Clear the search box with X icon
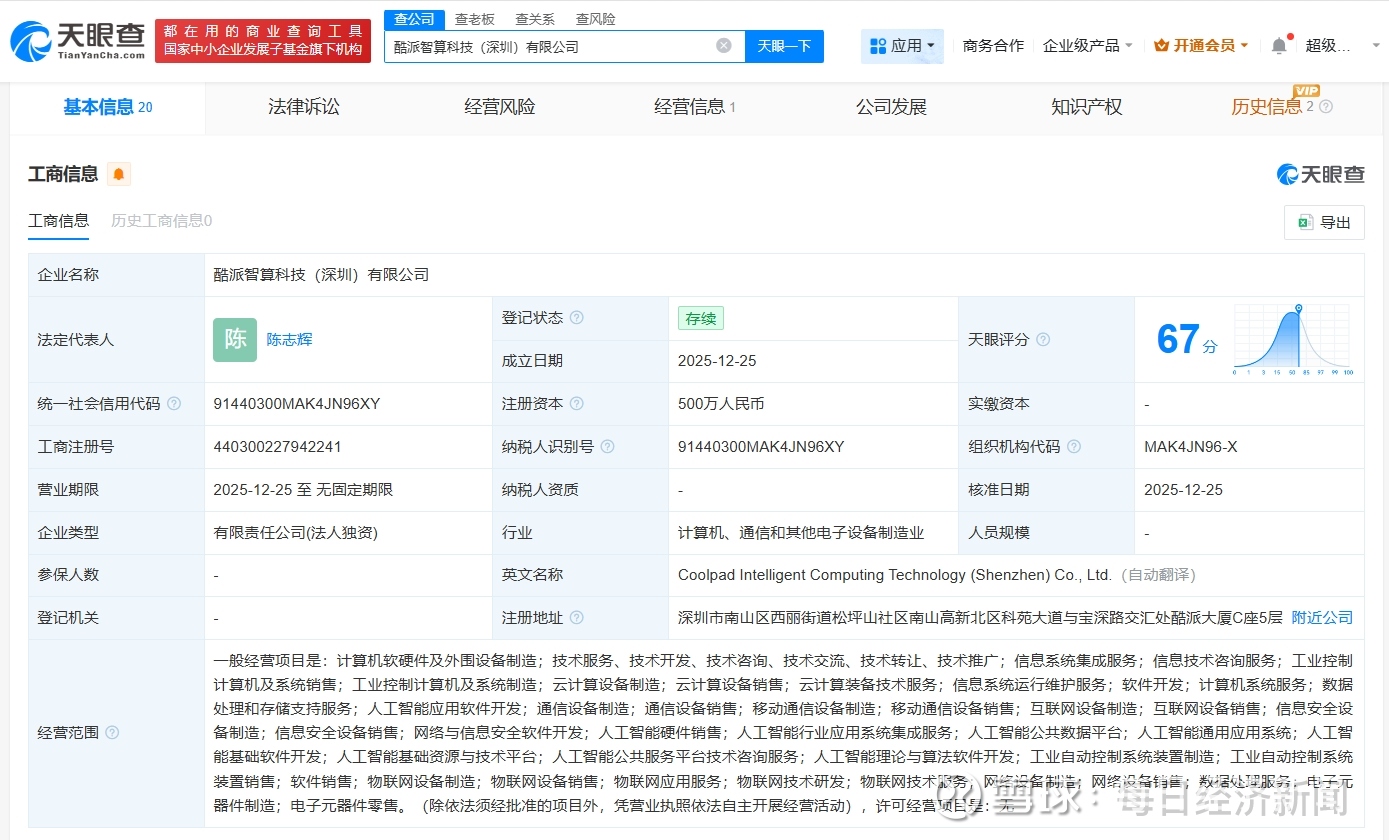Viewport: 1389px width, 840px height. click(724, 46)
